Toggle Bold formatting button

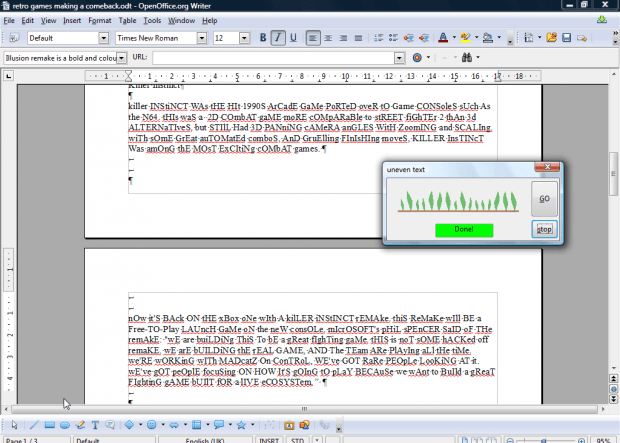[264, 38]
